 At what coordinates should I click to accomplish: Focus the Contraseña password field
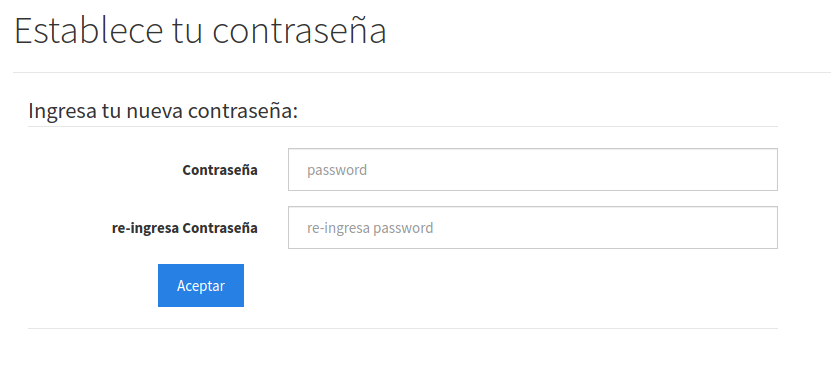pos(533,170)
